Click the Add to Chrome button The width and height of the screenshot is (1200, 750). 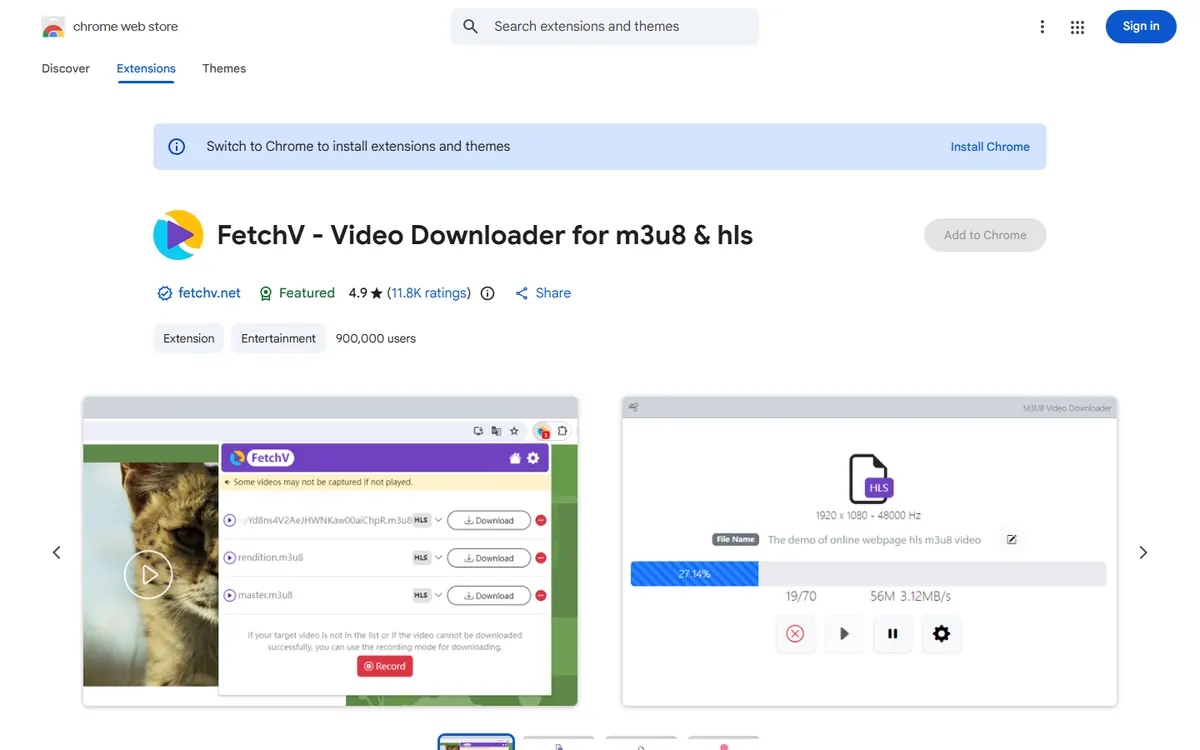pyautogui.click(x=985, y=235)
